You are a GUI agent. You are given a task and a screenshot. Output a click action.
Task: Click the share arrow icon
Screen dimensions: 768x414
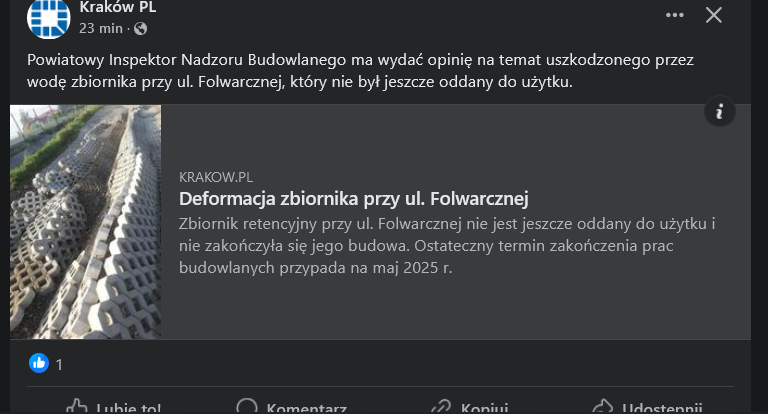[x=602, y=407]
